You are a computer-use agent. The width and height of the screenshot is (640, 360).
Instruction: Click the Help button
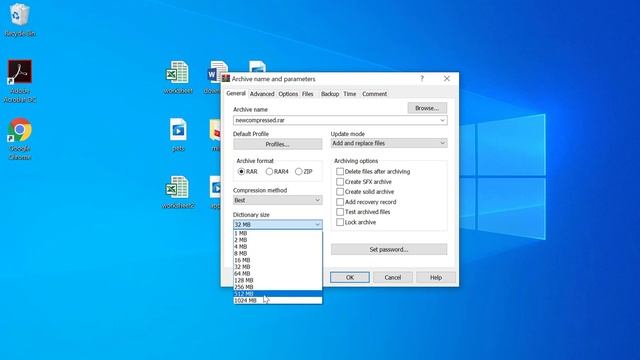pos(436,277)
